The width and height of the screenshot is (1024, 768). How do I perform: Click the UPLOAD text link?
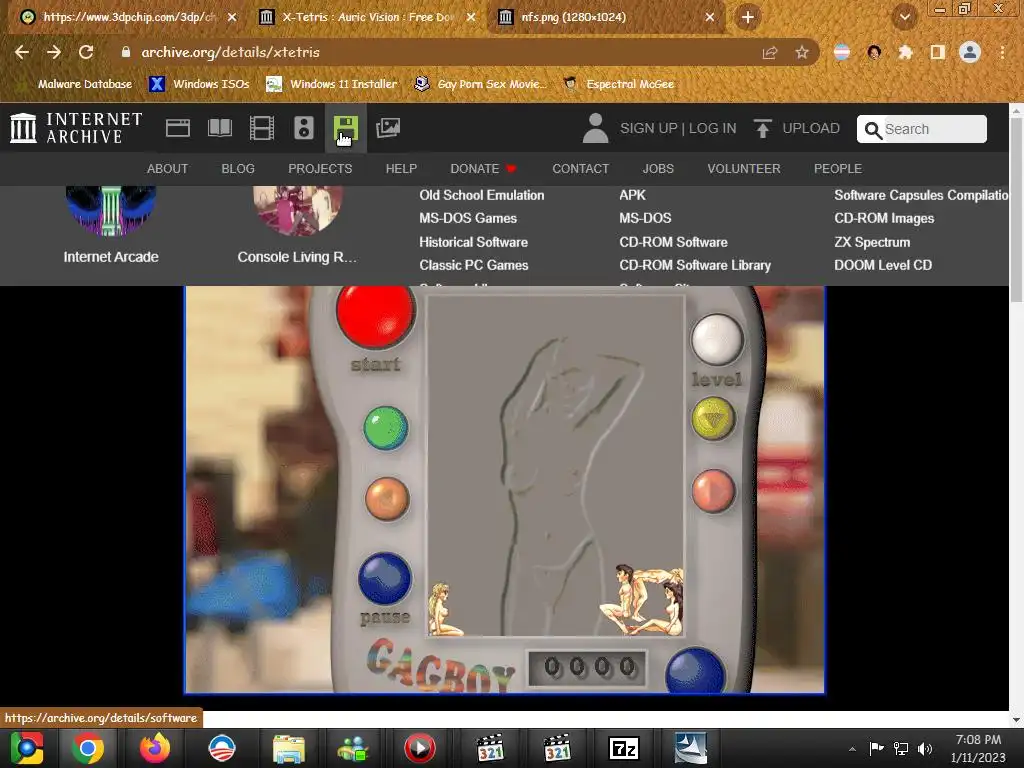click(x=811, y=128)
